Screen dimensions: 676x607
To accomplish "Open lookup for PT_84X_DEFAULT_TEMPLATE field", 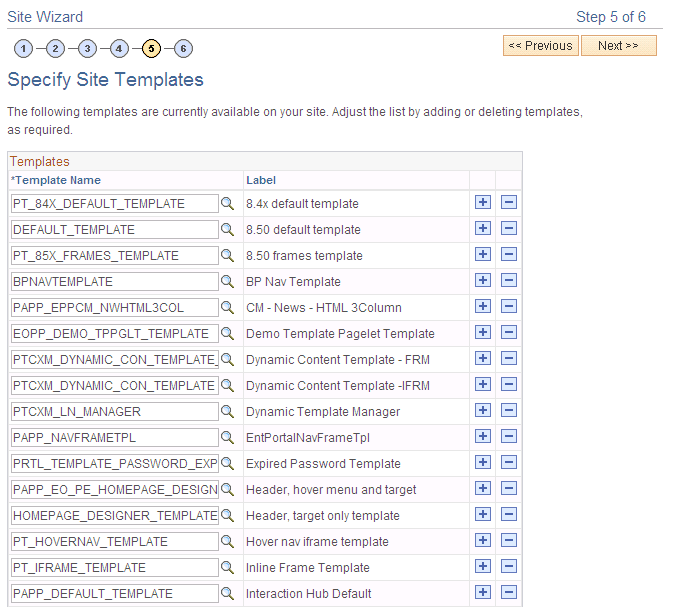I will [227, 203].
